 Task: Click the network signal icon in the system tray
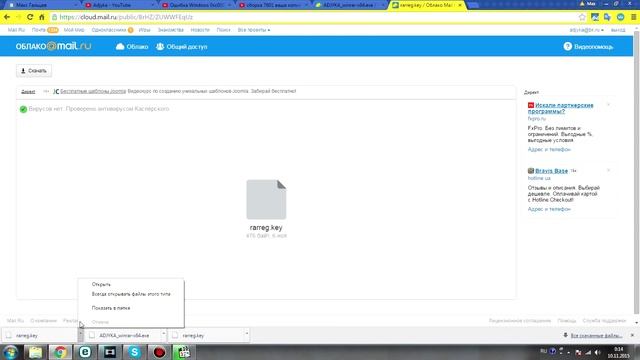(588, 352)
